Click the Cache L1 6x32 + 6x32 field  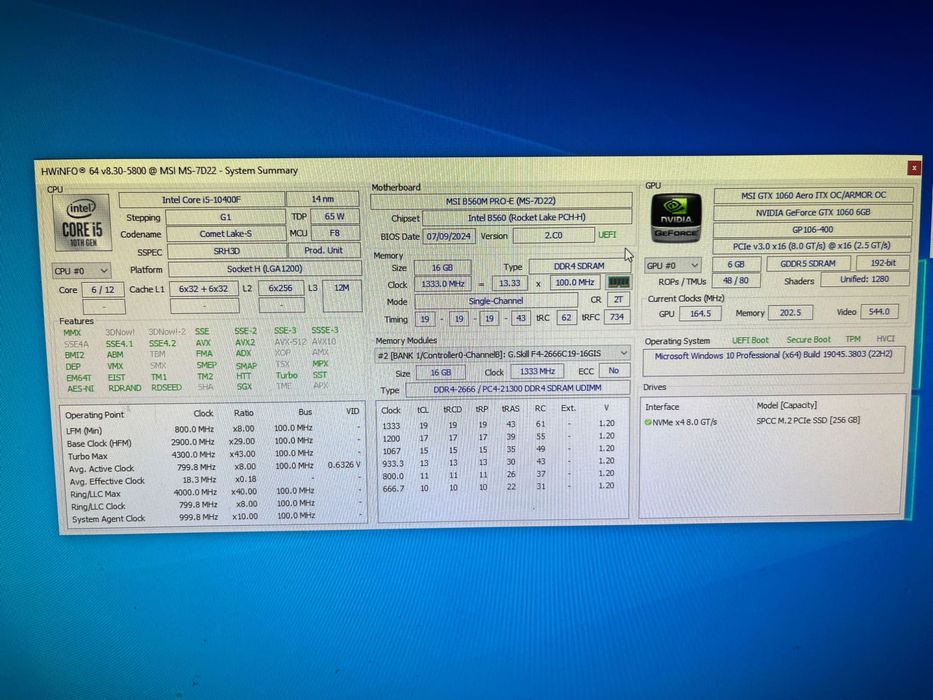click(x=203, y=289)
